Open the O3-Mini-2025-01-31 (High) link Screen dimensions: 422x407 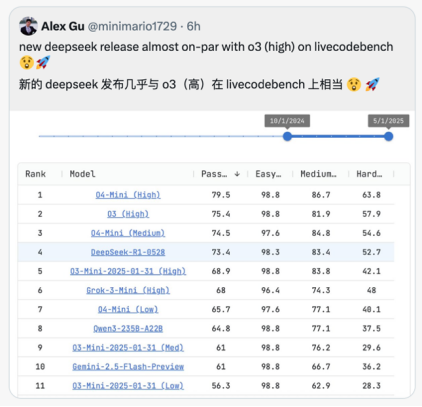[128, 271]
